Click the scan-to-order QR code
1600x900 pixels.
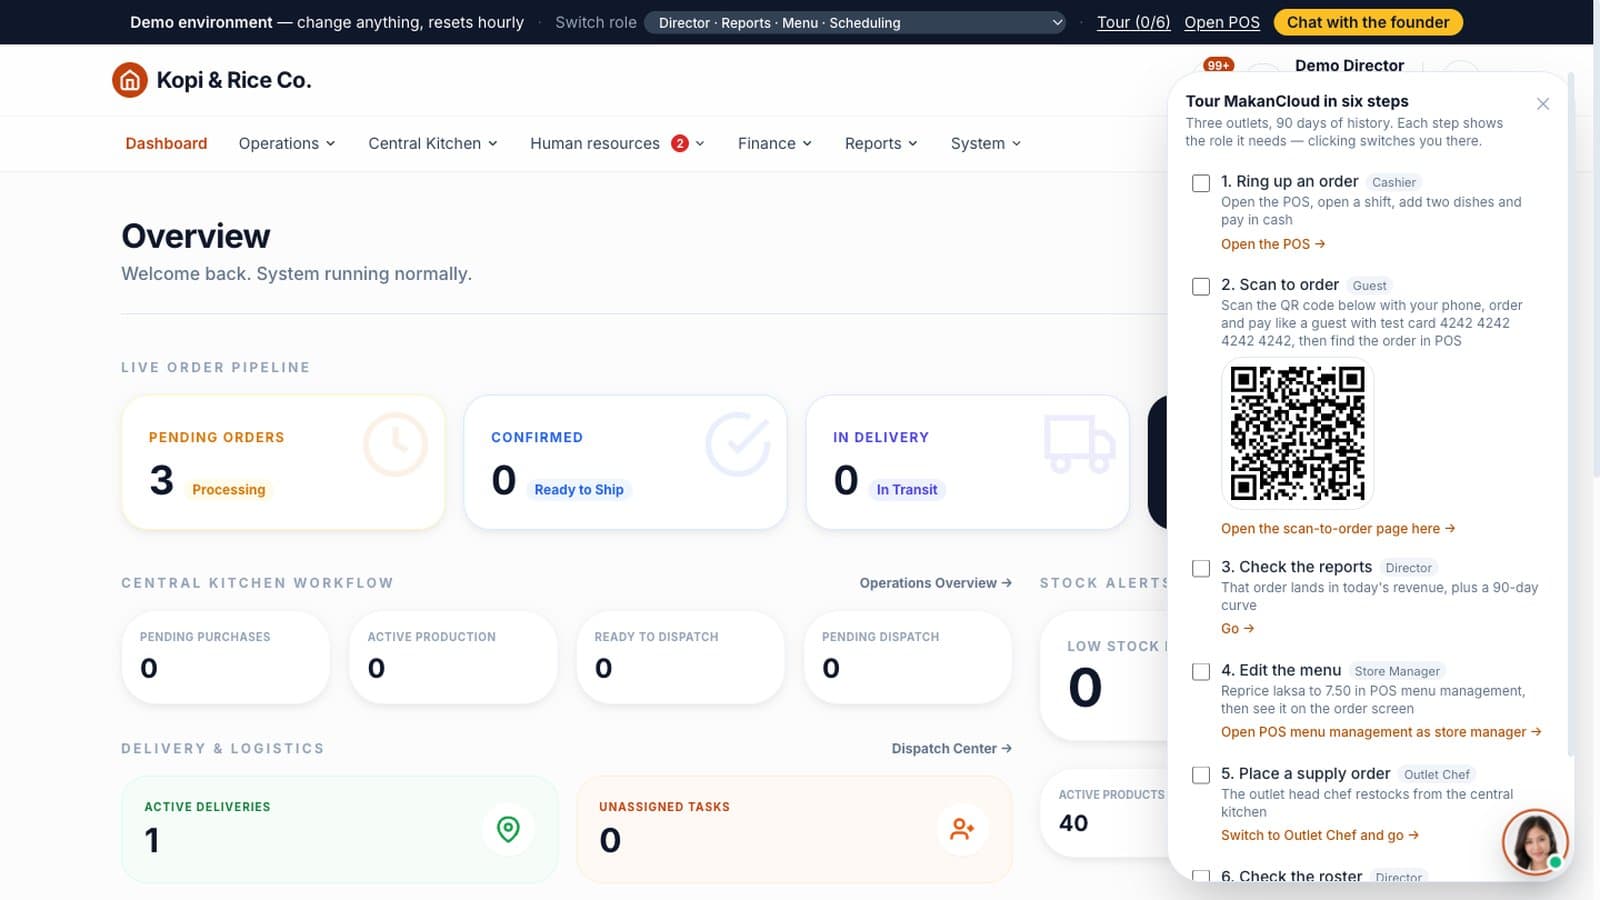1297,433
